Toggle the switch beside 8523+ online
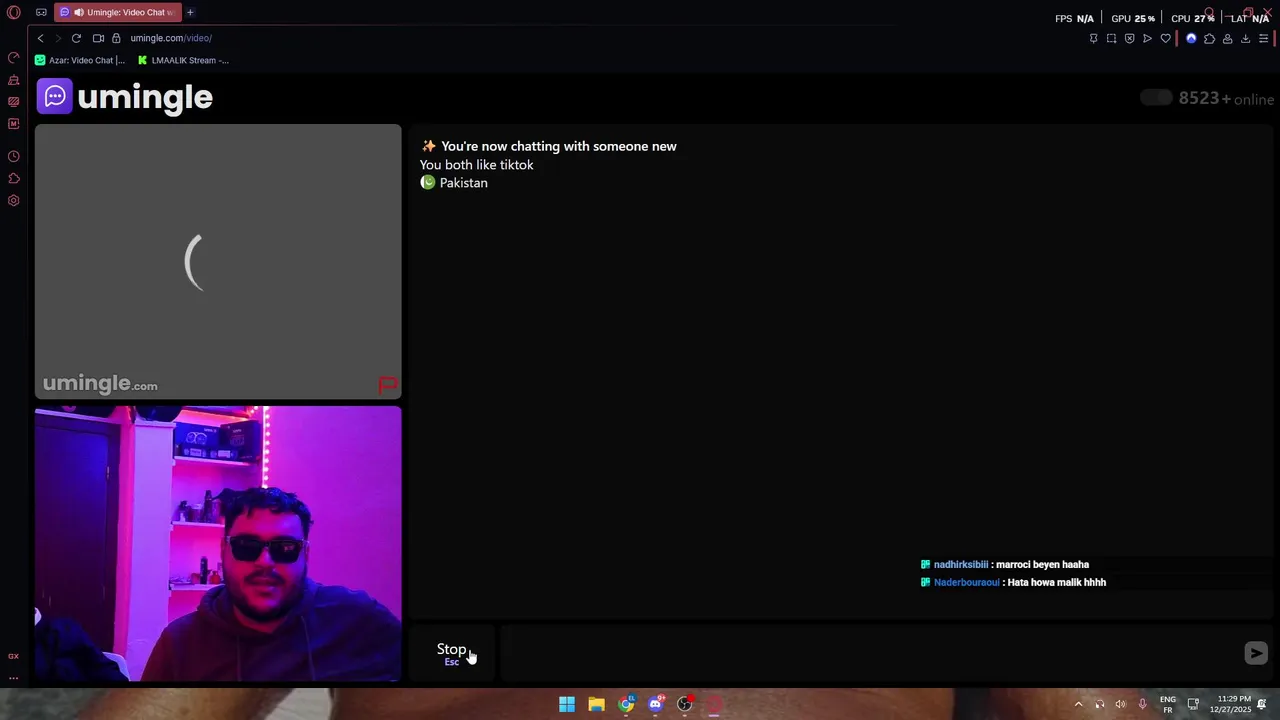The width and height of the screenshot is (1280, 720). [1156, 97]
